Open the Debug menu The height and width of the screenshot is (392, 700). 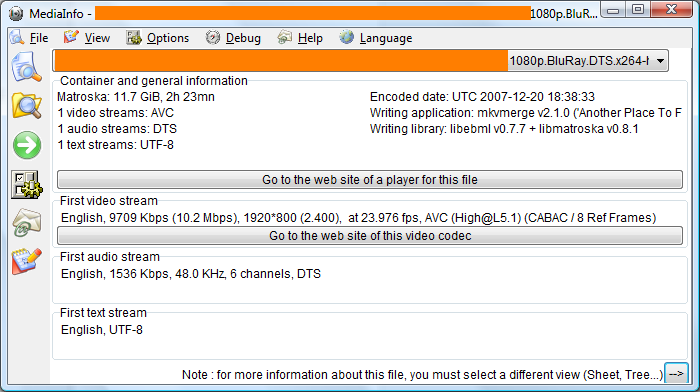point(243,38)
